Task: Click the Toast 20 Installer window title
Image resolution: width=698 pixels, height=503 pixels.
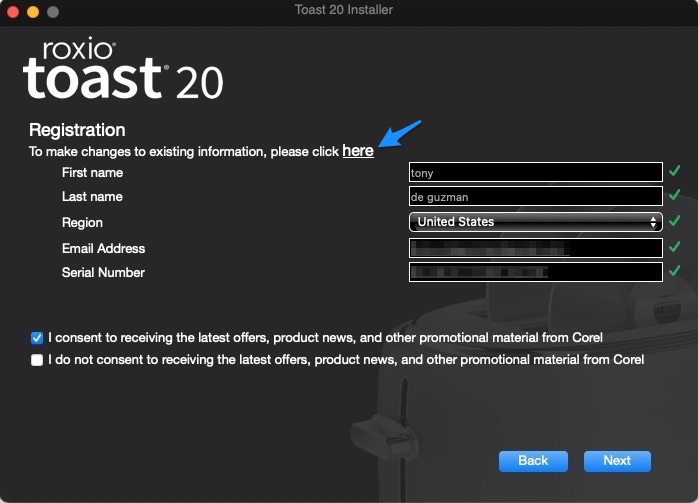Action: click(344, 10)
